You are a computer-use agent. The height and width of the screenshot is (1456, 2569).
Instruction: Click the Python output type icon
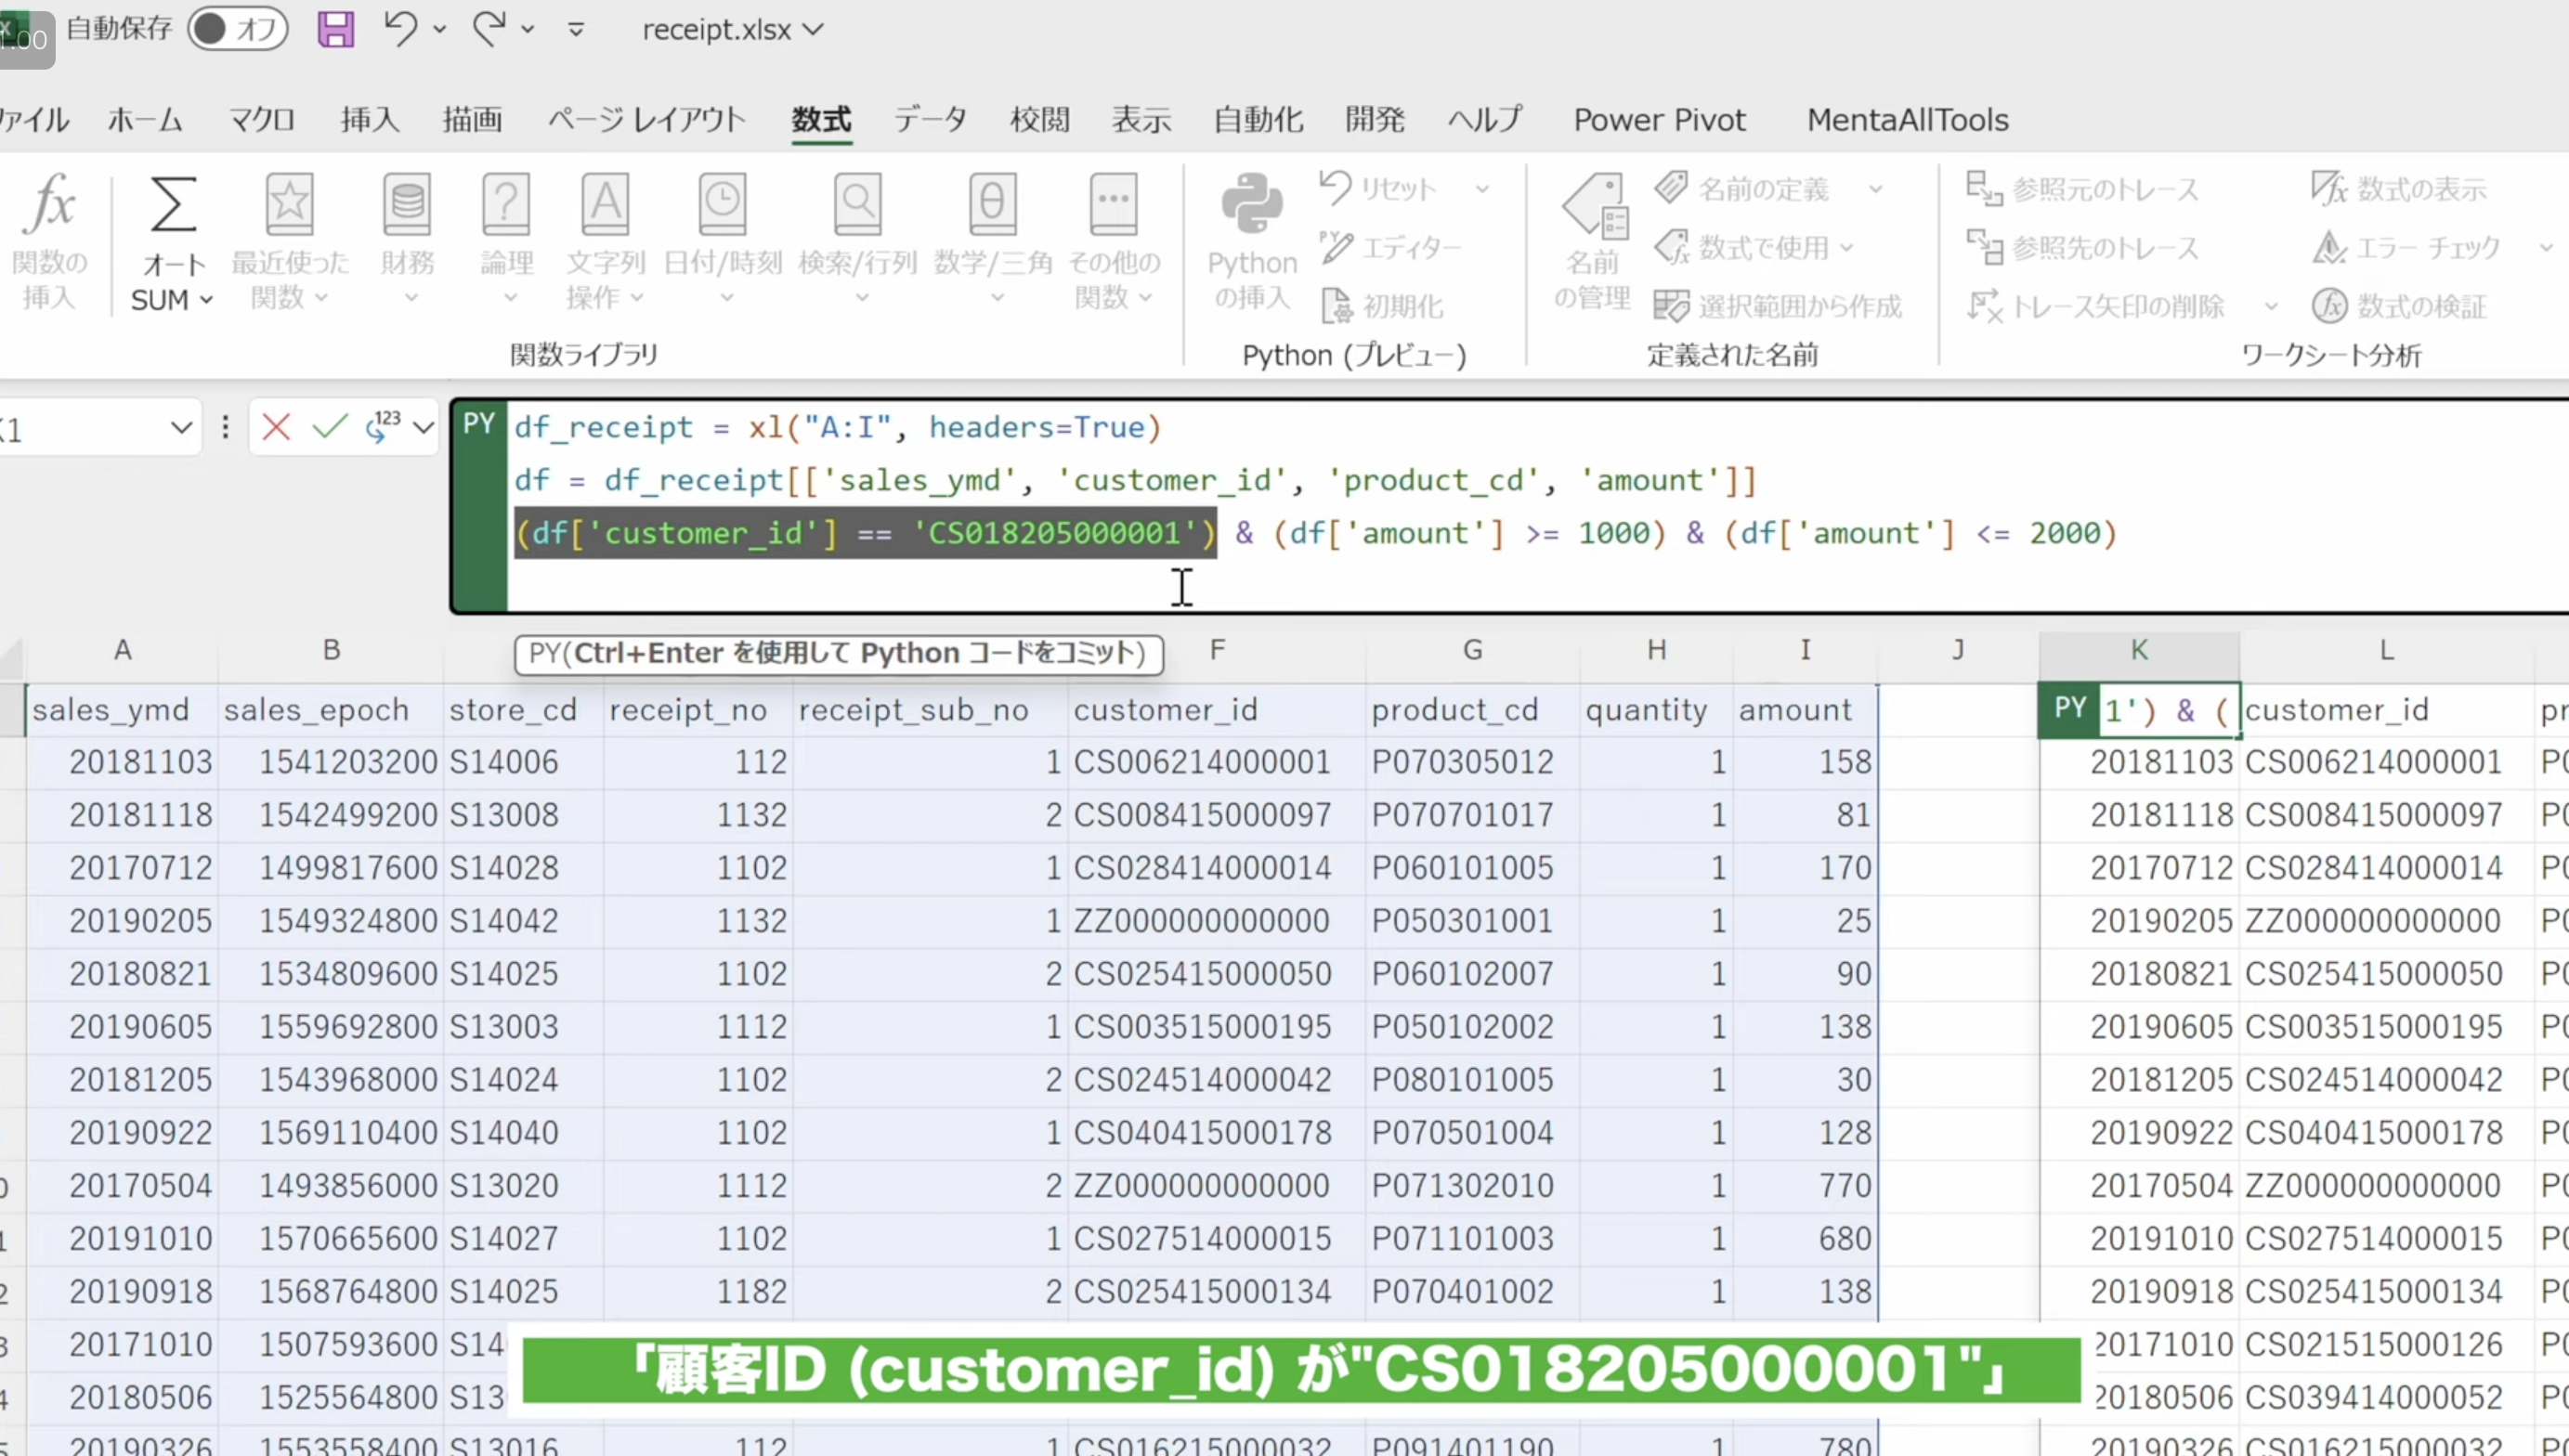384,427
